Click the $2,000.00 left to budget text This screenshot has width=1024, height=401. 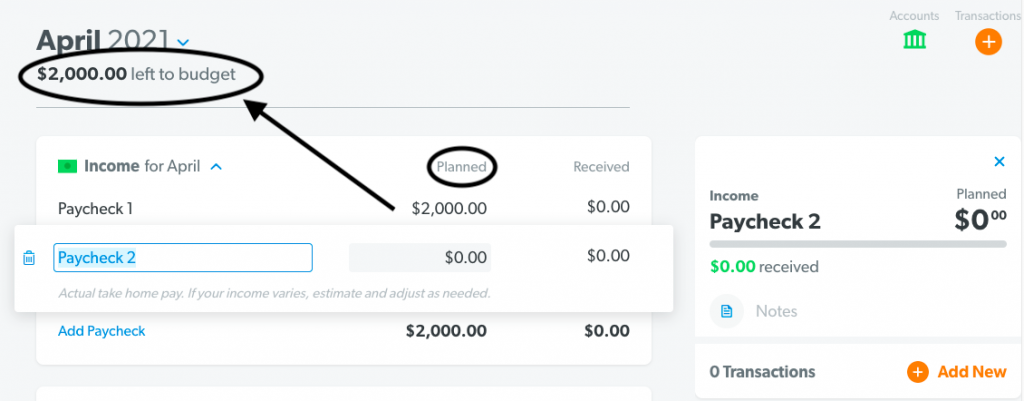(x=136, y=74)
